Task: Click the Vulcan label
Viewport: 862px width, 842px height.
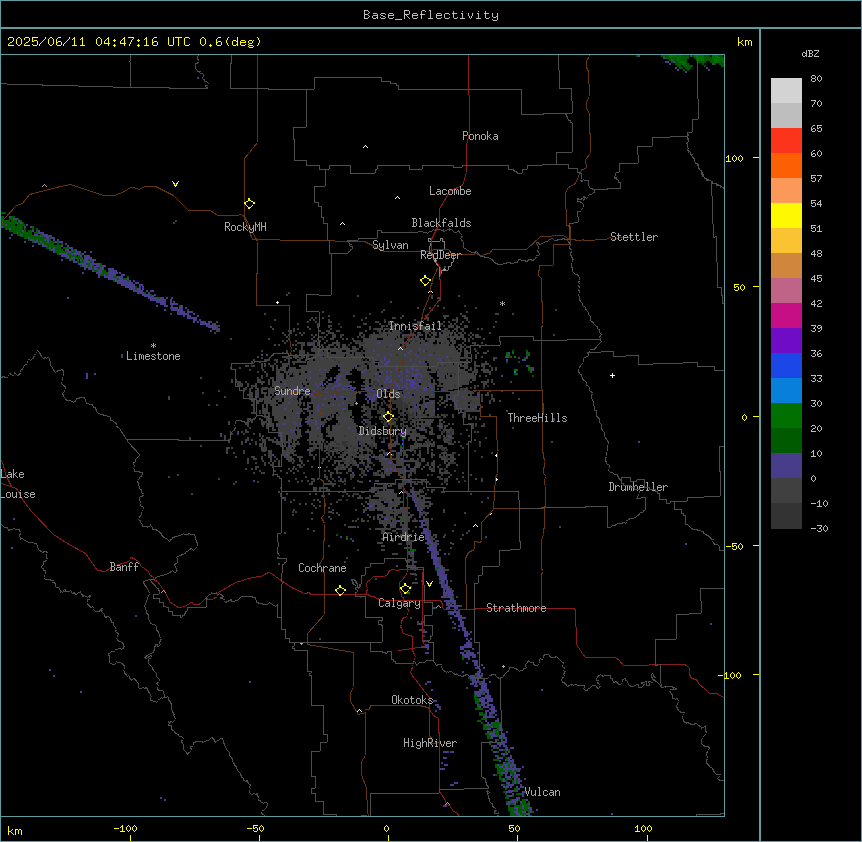Action: pos(542,792)
